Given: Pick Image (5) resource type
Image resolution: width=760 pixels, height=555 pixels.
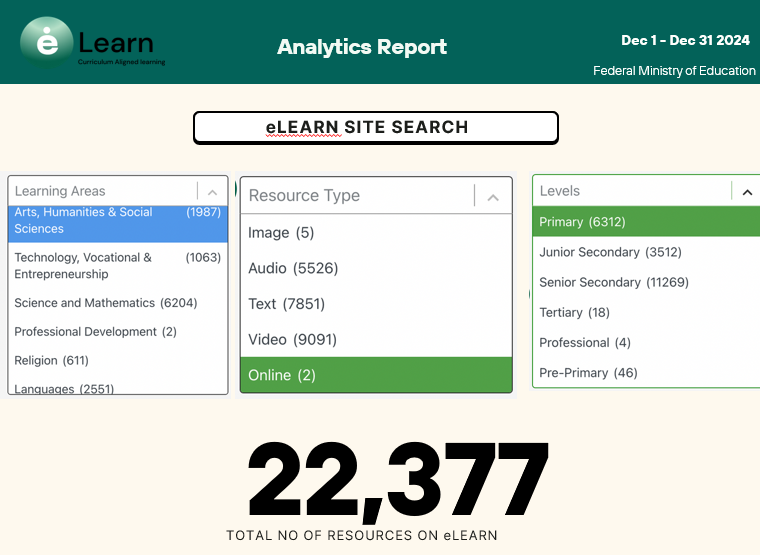Looking at the screenshot, I should coord(376,233).
